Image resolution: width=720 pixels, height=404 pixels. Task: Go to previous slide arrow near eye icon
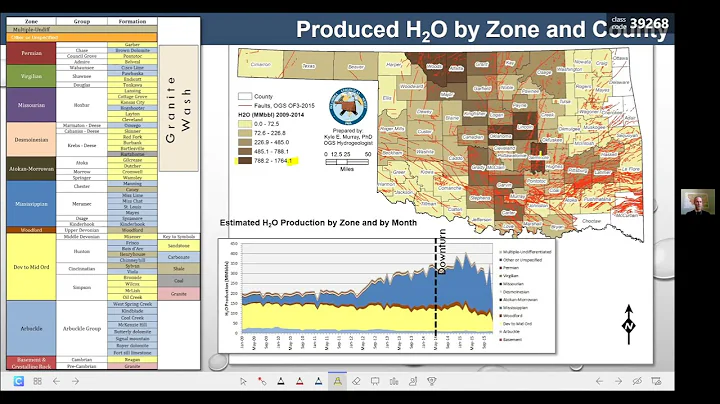point(599,381)
